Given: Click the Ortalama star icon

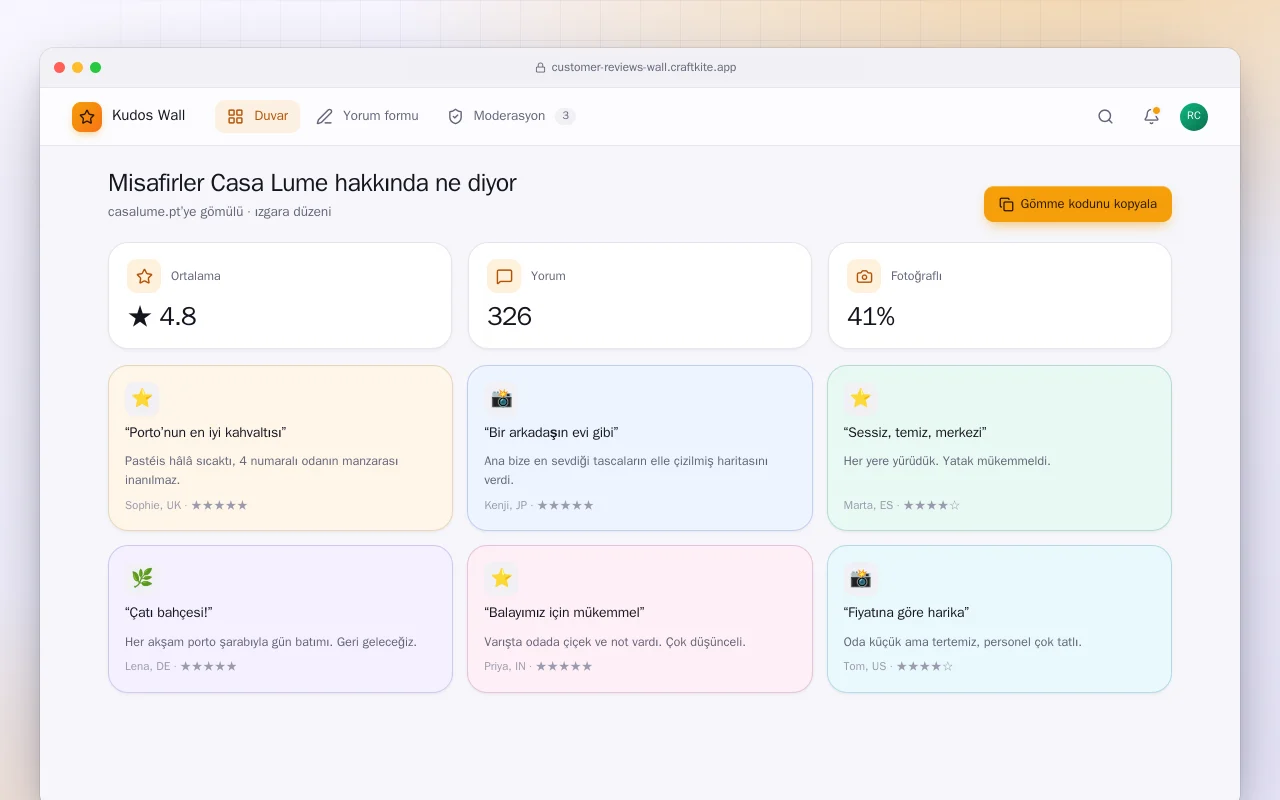Looking at the screenshot, I should pyautogui.click(x=144, y=276).
